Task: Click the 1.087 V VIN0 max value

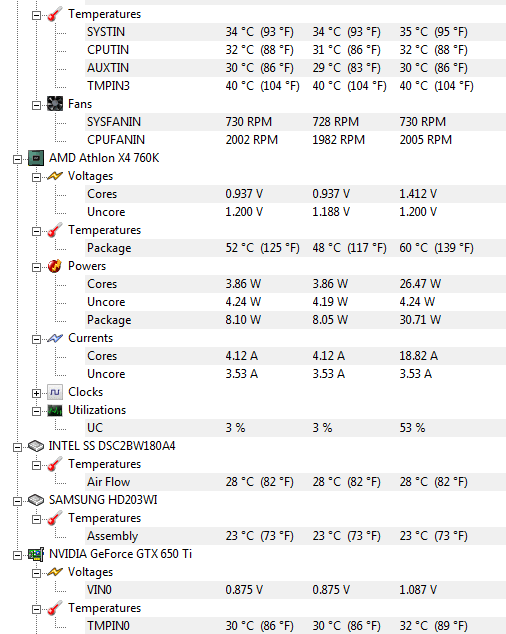Action: pos(418,590)
